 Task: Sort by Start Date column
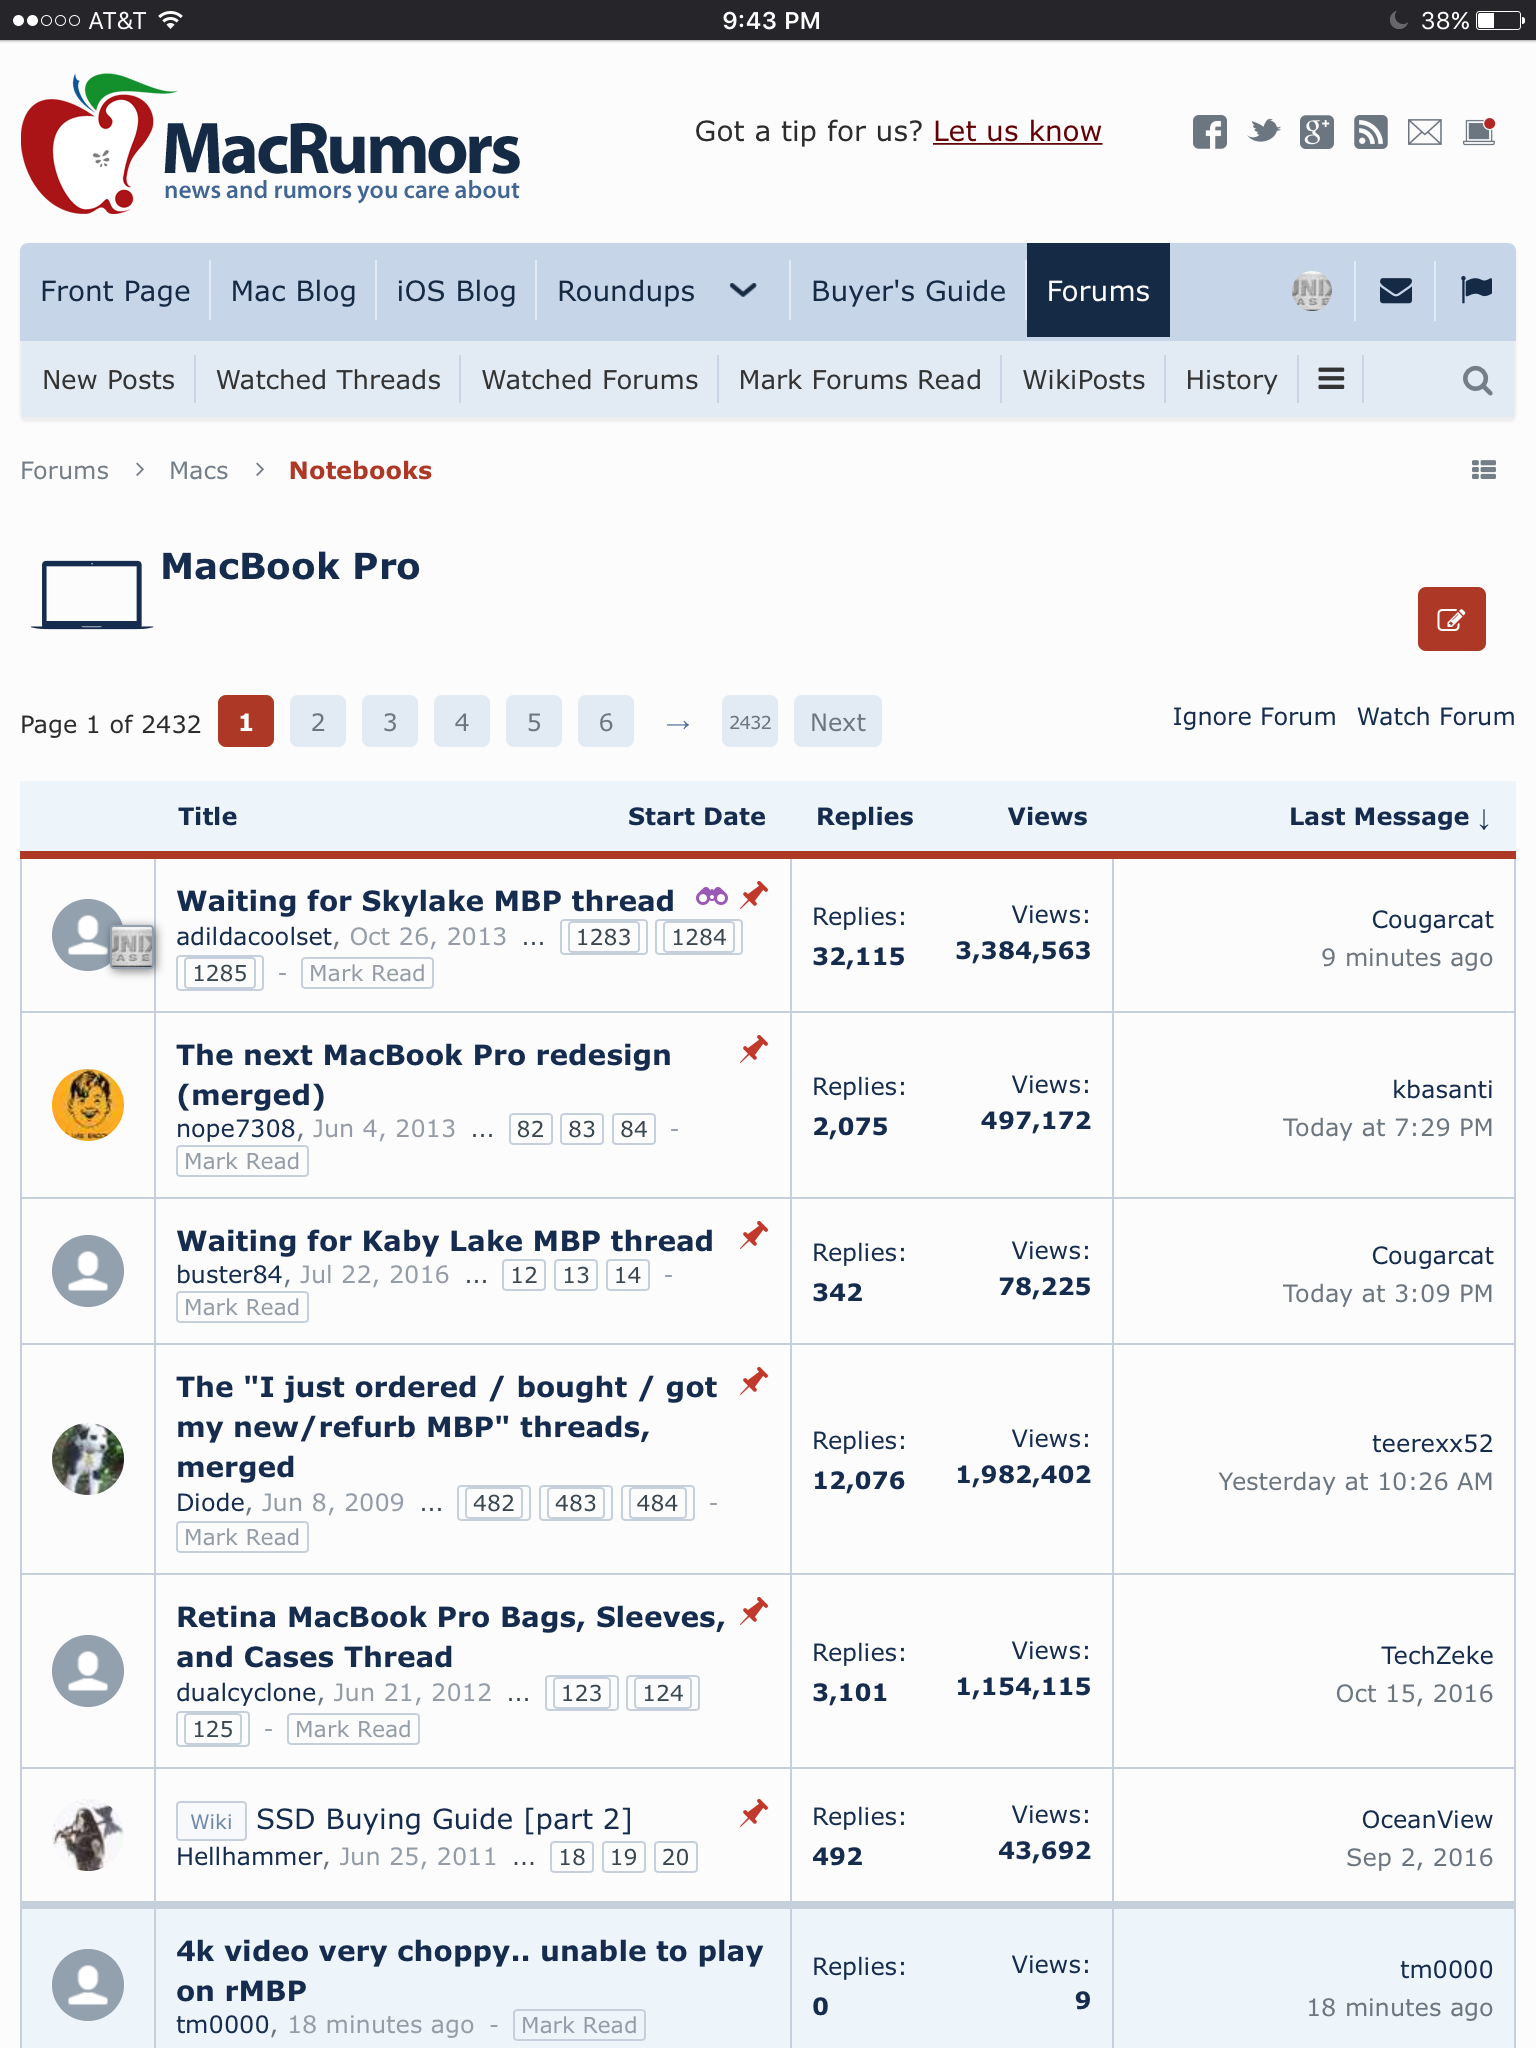click(x=696, y=817)
